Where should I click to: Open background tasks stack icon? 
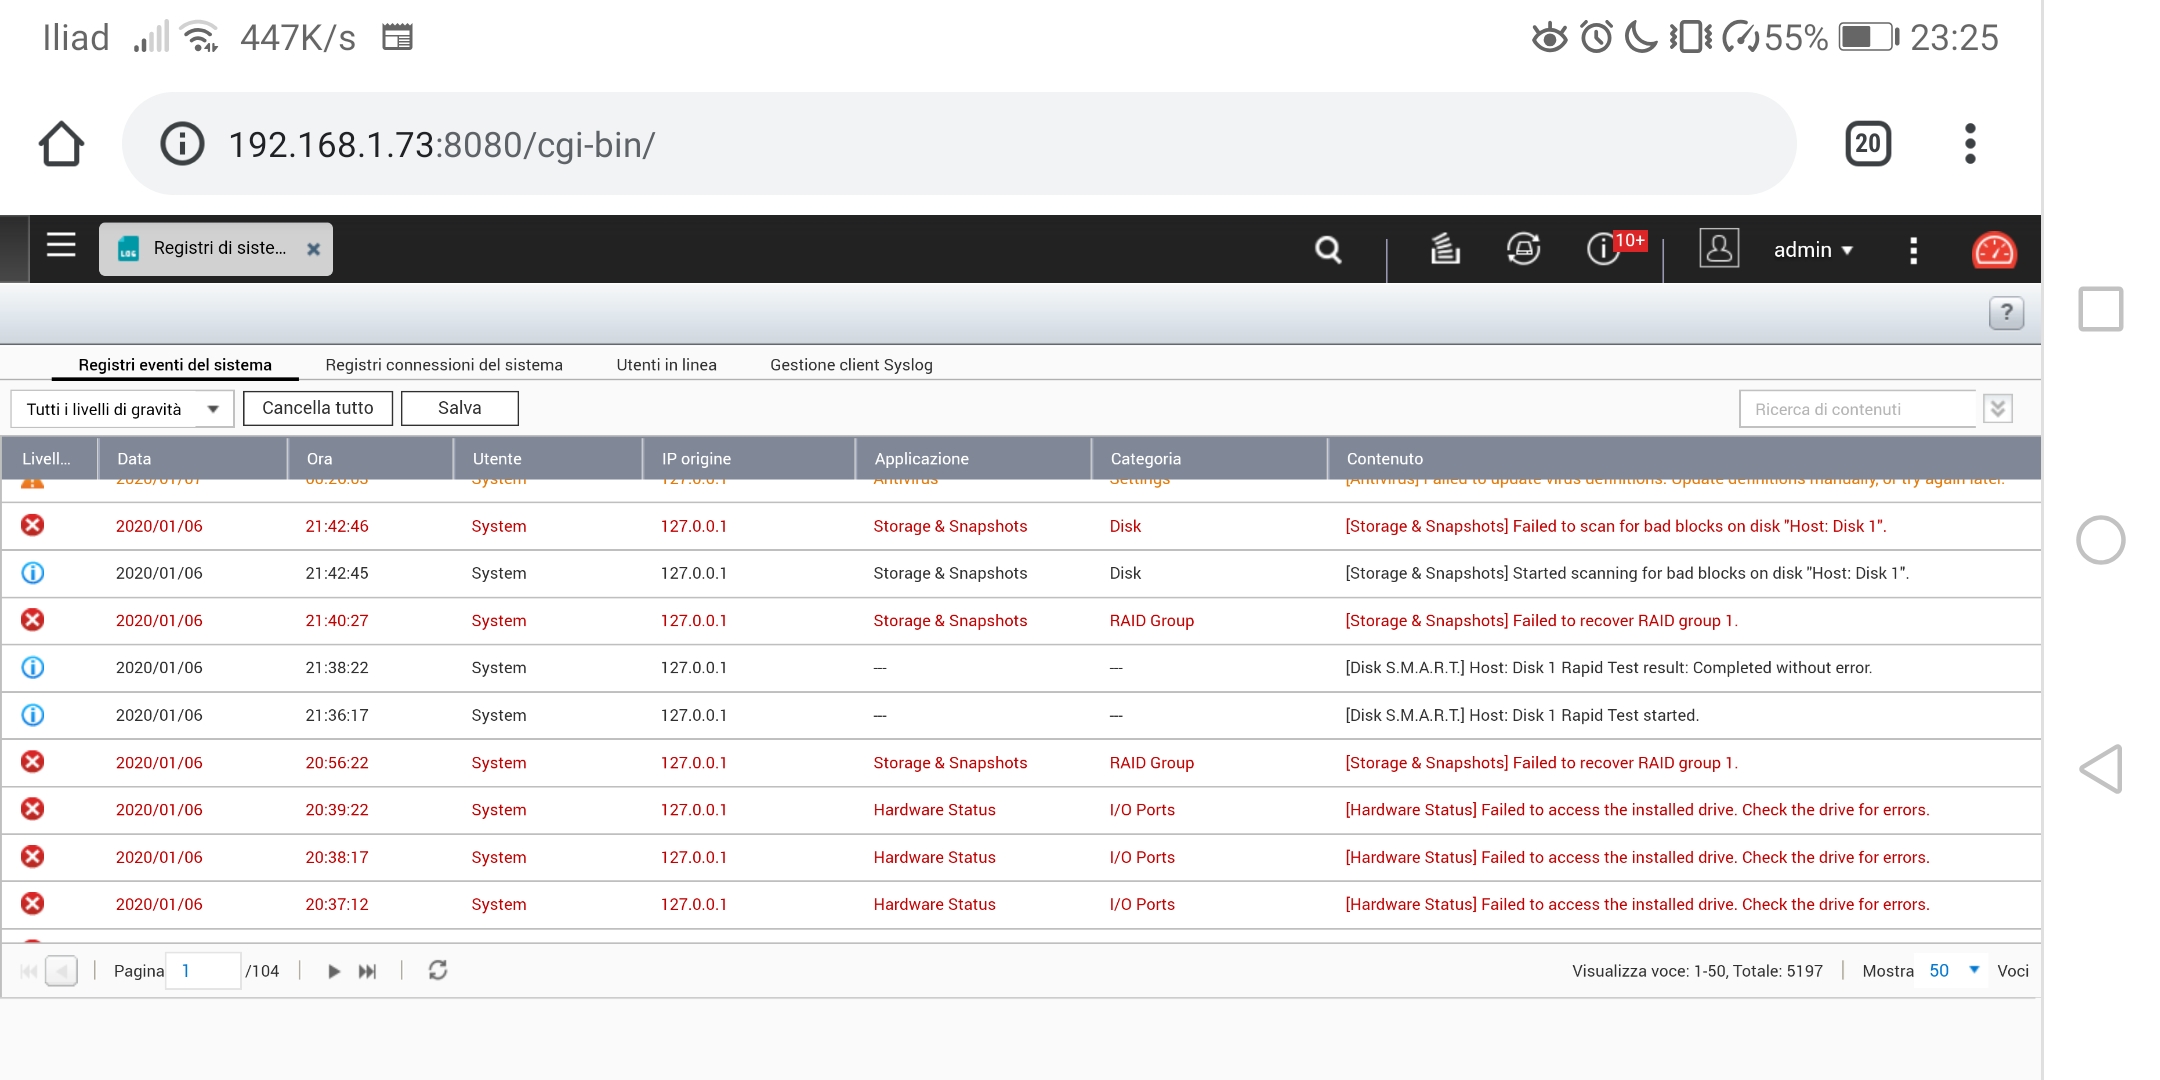(x=1444, y=249)
